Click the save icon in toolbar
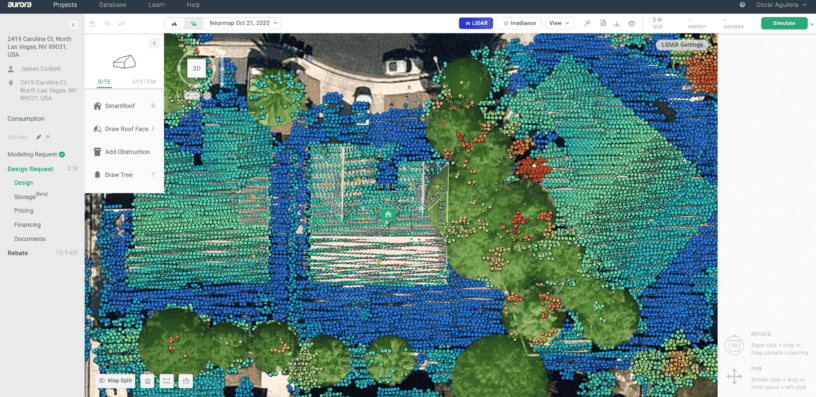This screenshot has width=816, height=397. [x=93, y=23]
